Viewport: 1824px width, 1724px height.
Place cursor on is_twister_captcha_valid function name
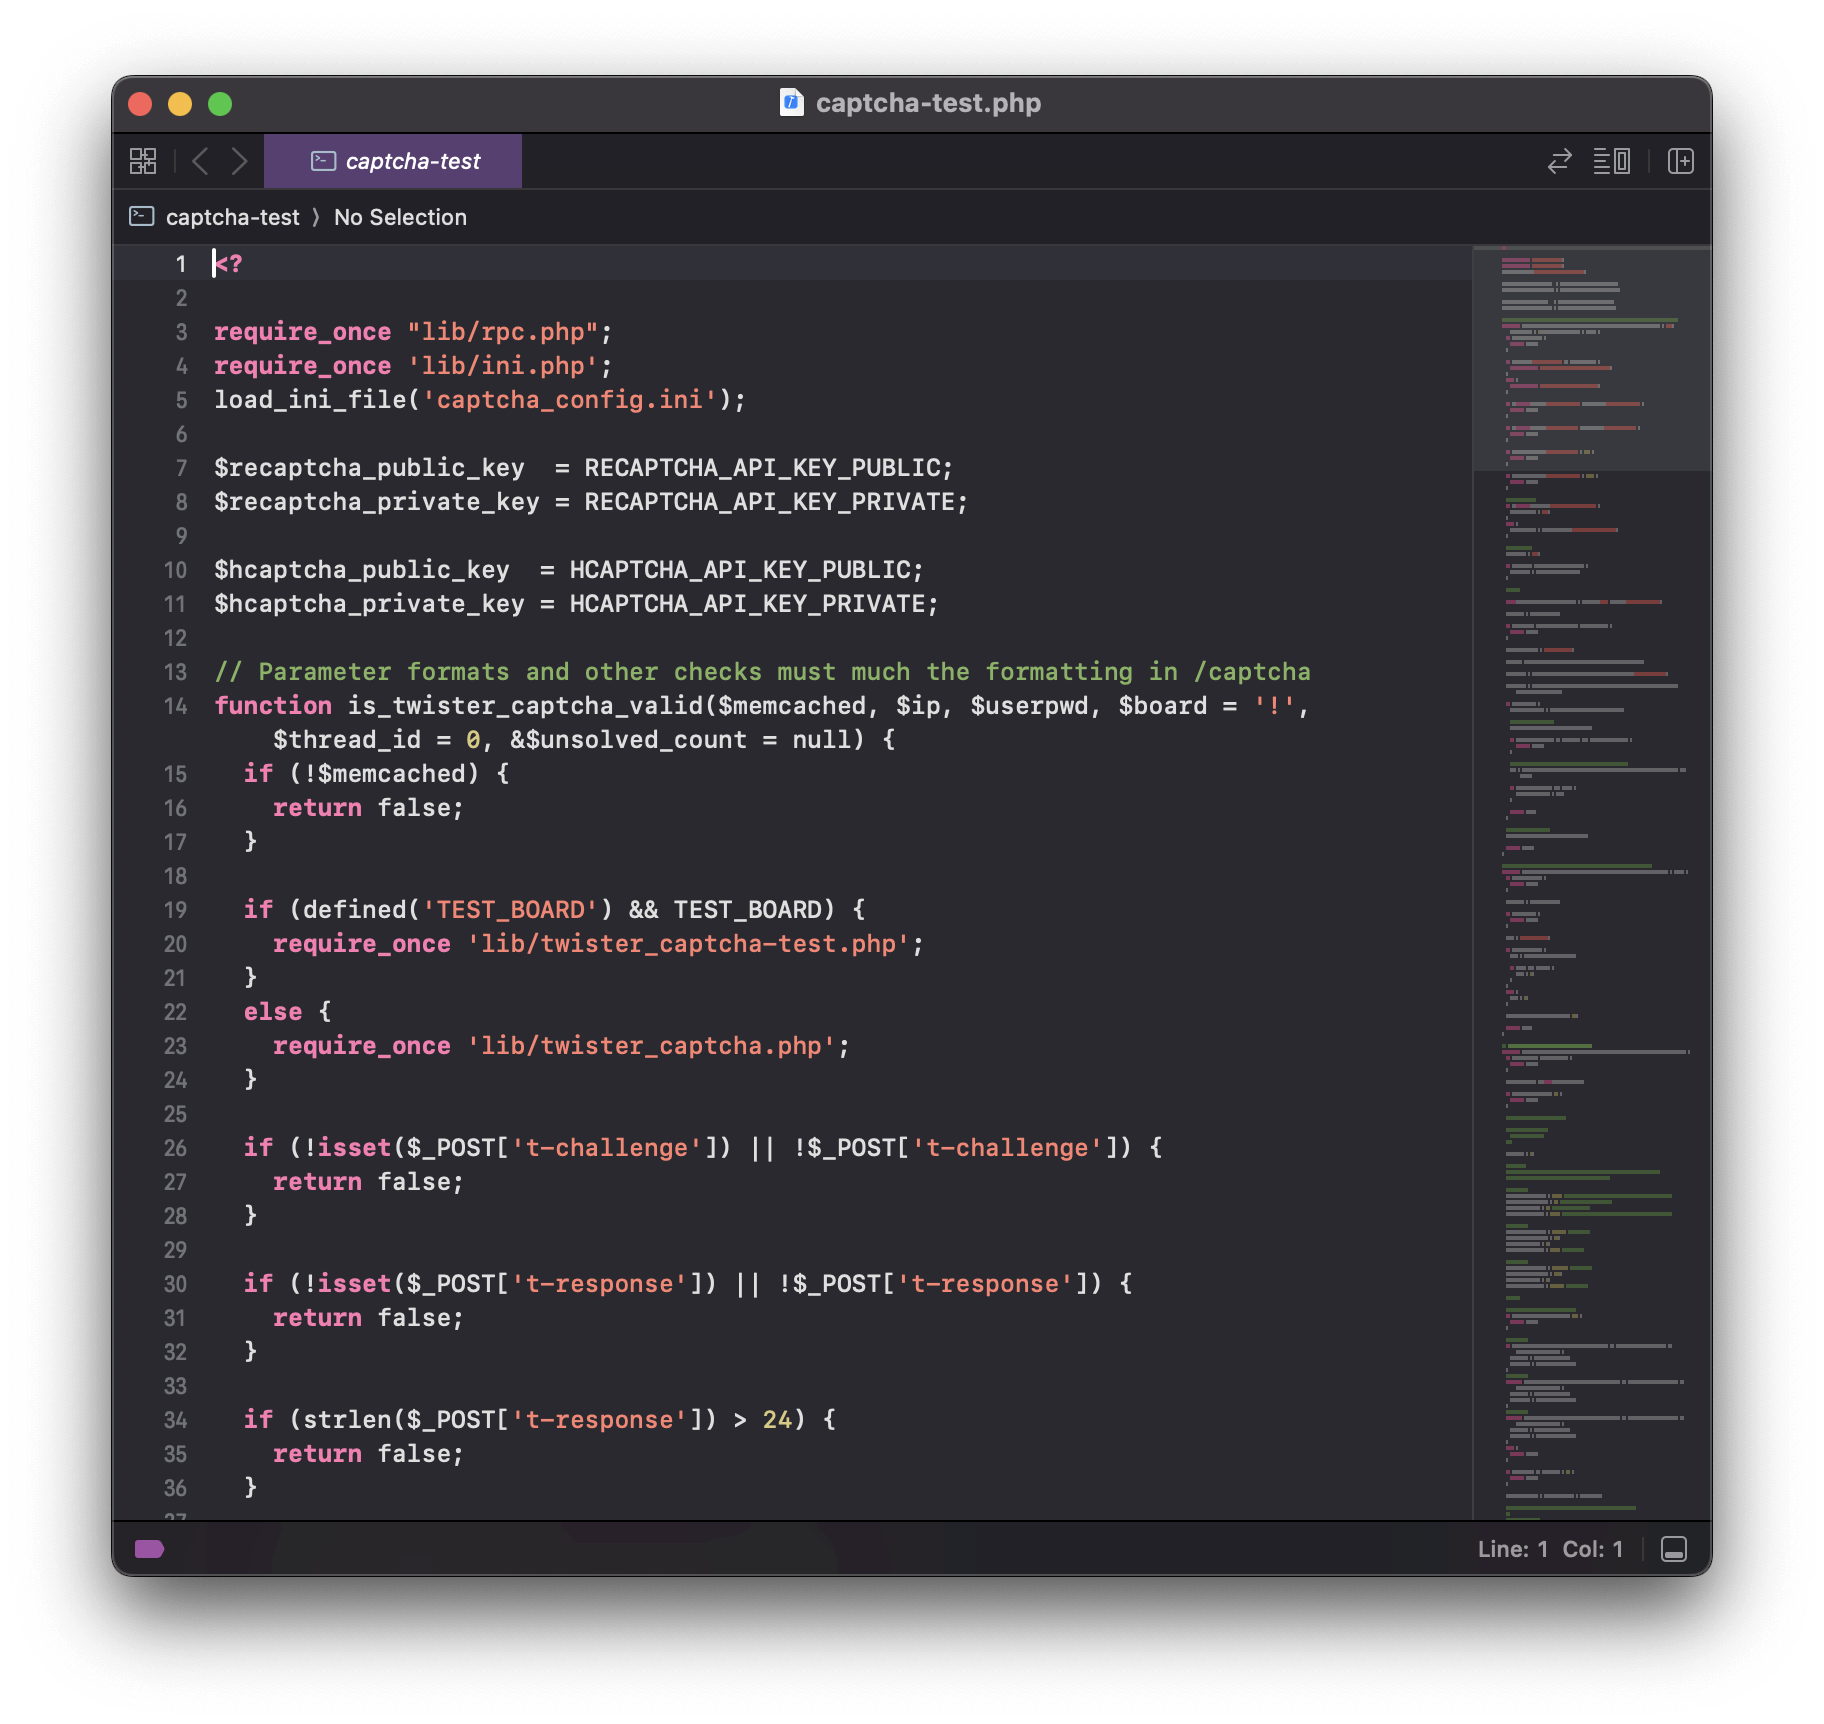click(x=525, y=706)
